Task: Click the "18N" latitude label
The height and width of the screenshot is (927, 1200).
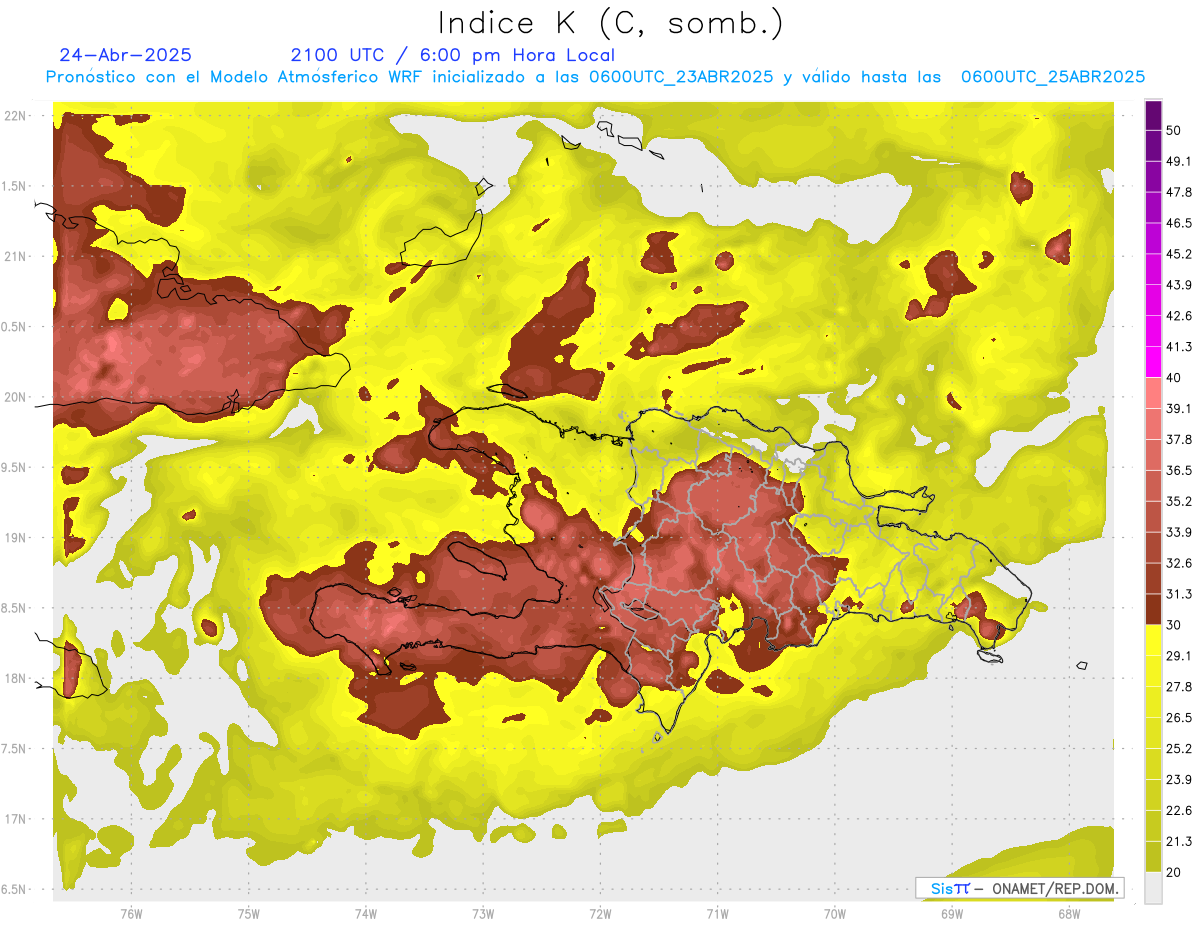Action: tap(15, 678)
